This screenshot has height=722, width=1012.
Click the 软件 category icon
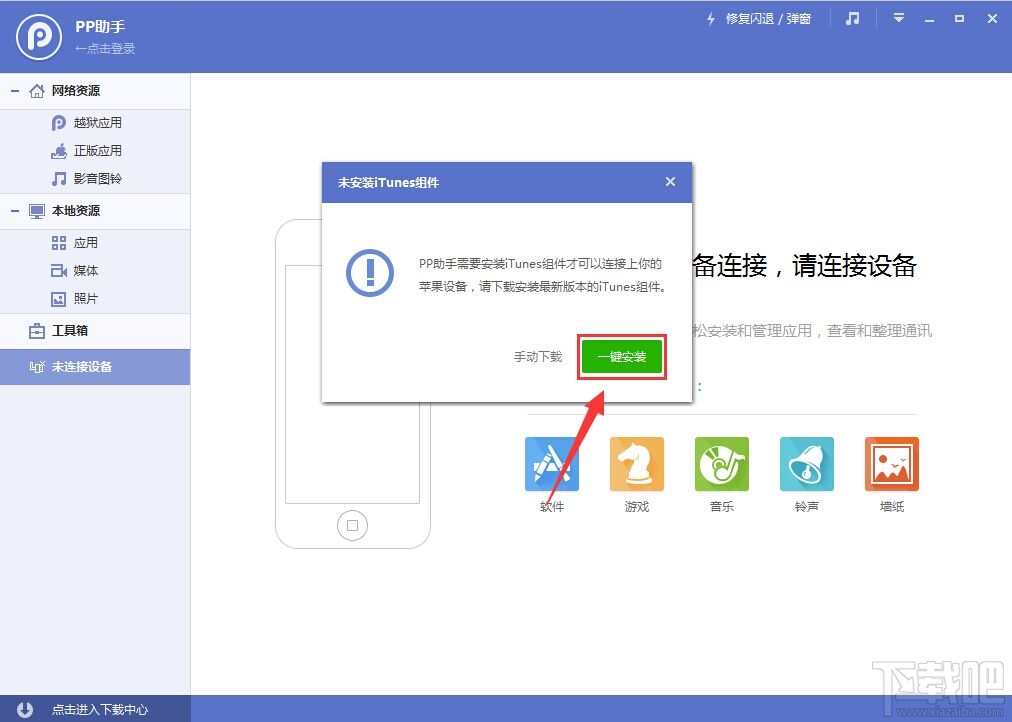[551, 463]
